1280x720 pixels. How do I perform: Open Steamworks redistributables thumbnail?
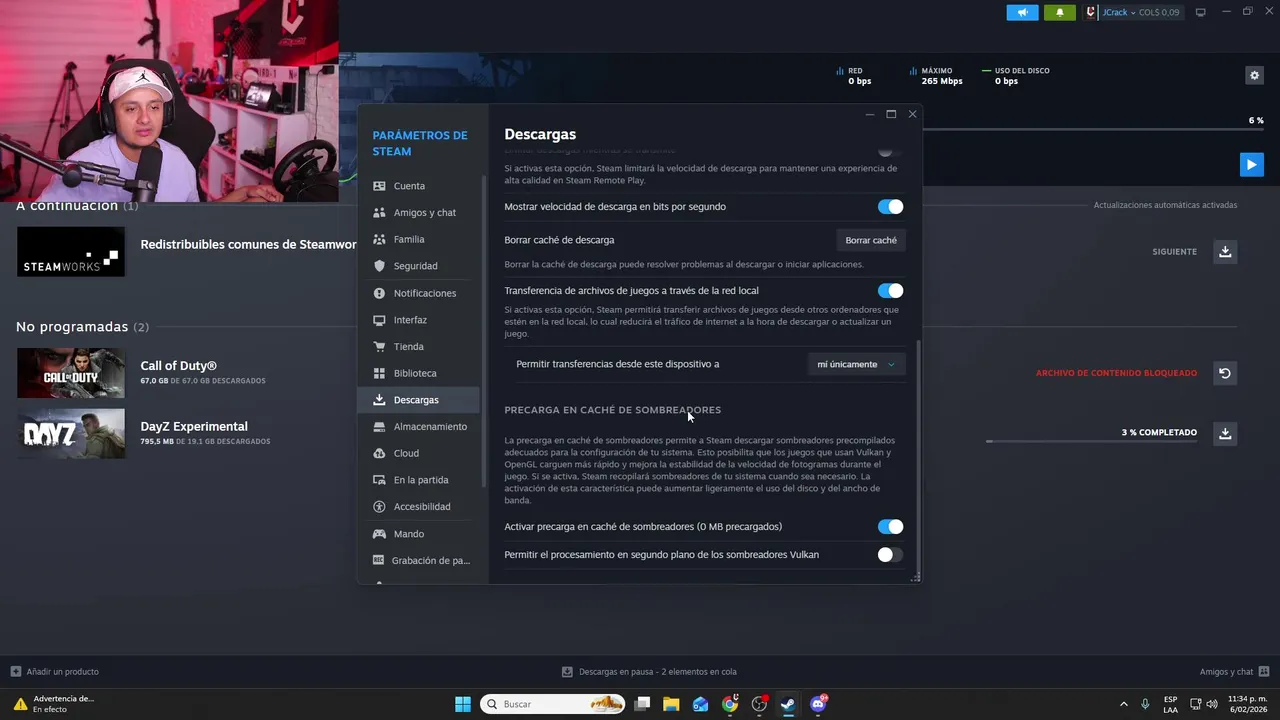click(71, 251)
